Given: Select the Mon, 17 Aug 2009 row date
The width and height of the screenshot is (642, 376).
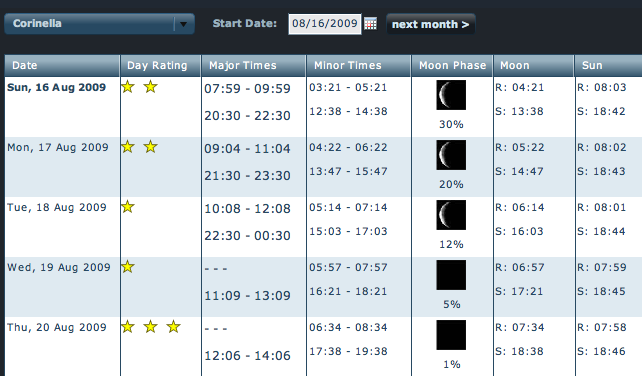Looking at the screenshot, I should click(x=58, y=147).
